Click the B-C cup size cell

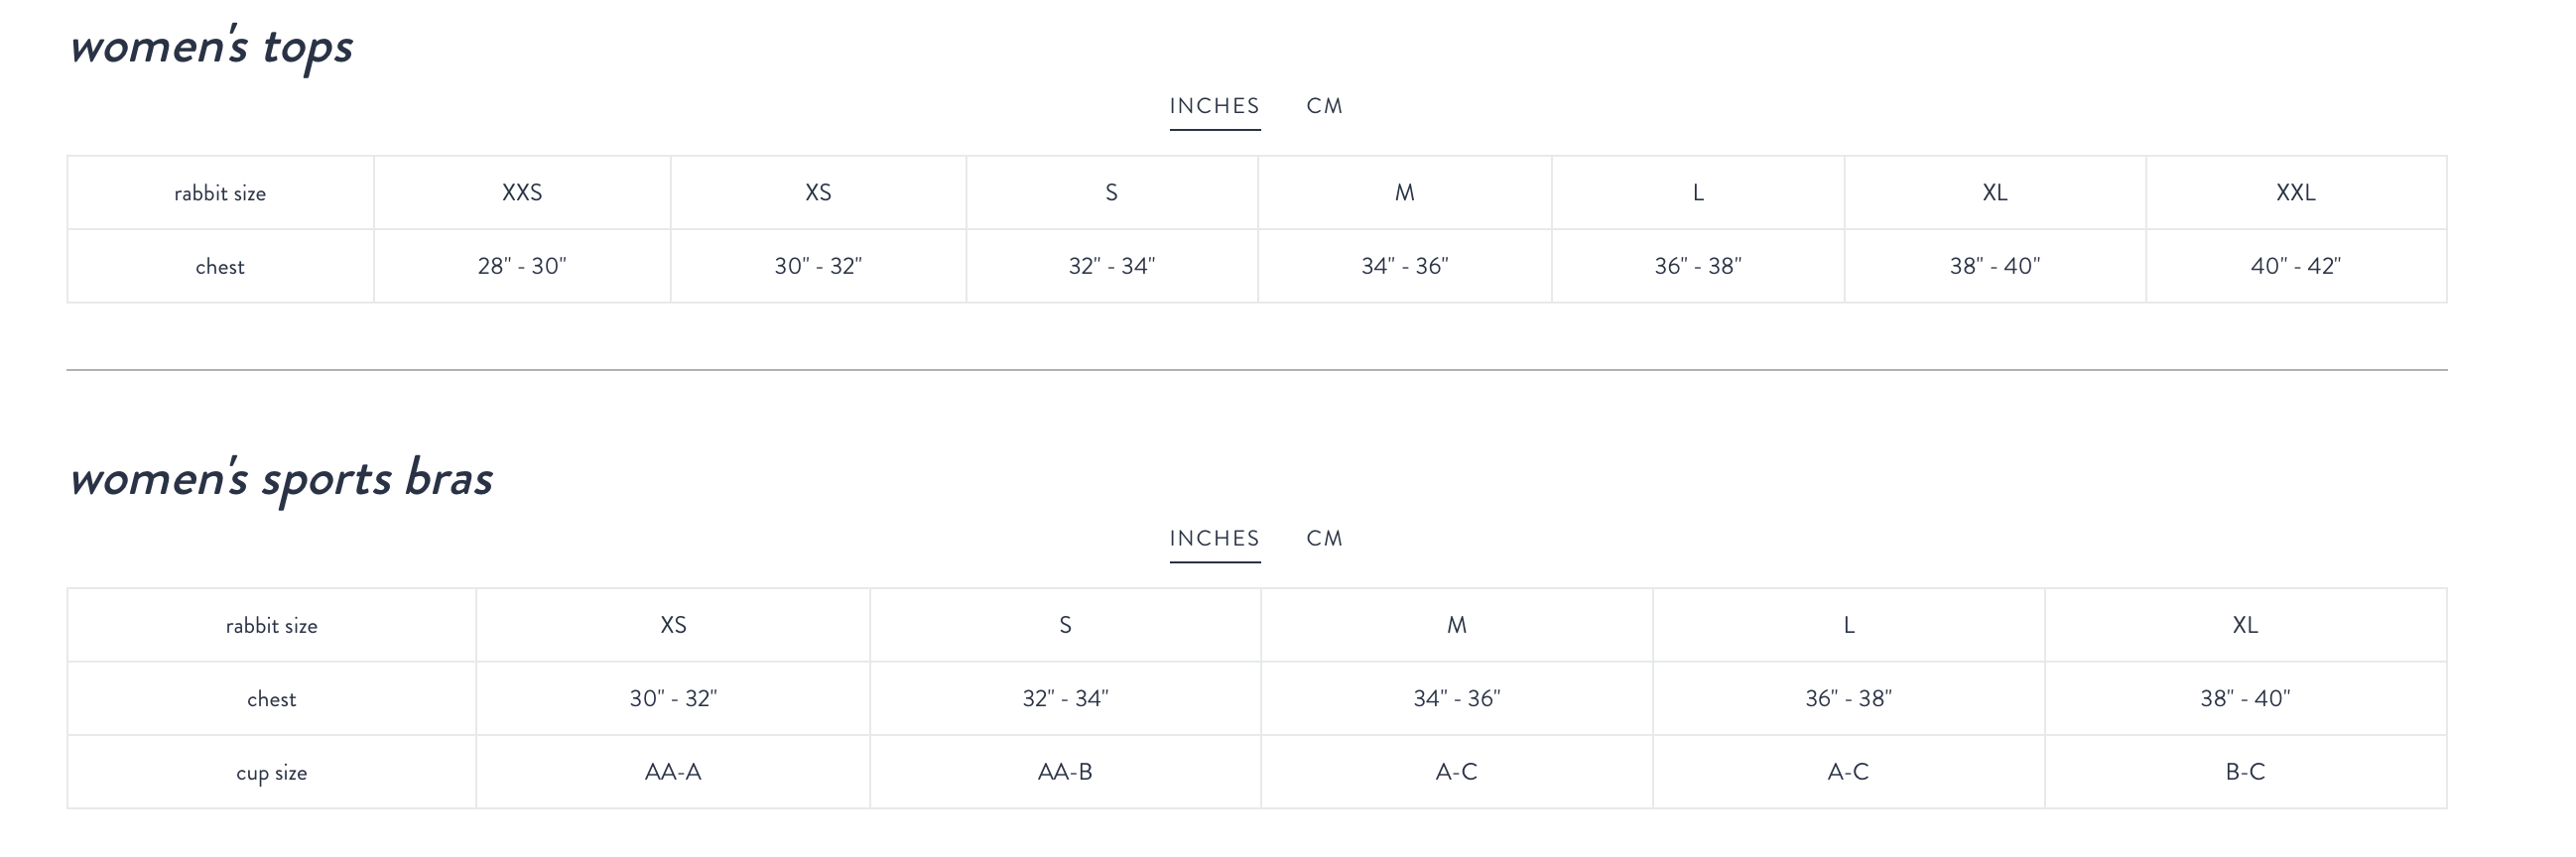2245,772
